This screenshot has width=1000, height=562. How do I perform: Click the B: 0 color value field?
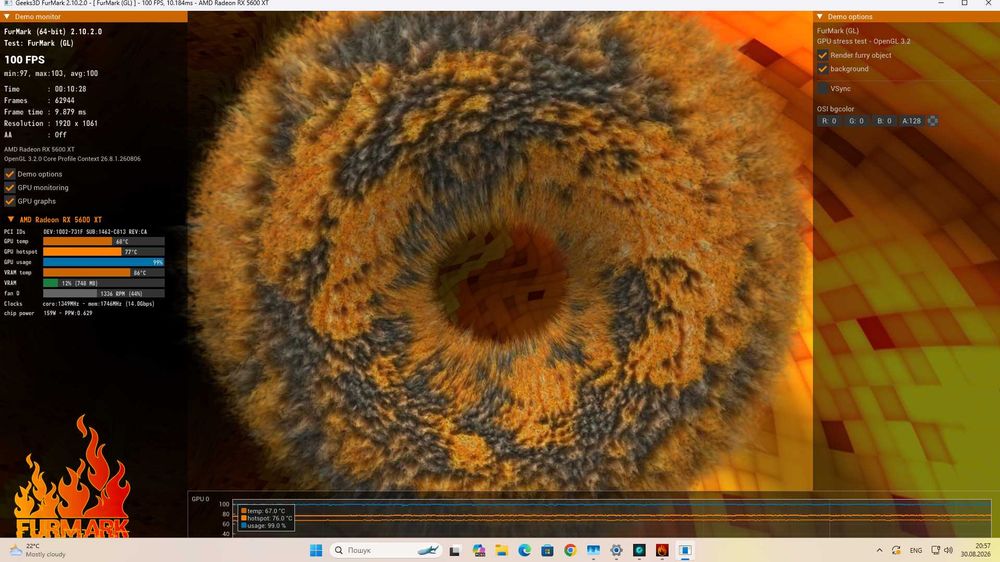[x=884, y=121]
